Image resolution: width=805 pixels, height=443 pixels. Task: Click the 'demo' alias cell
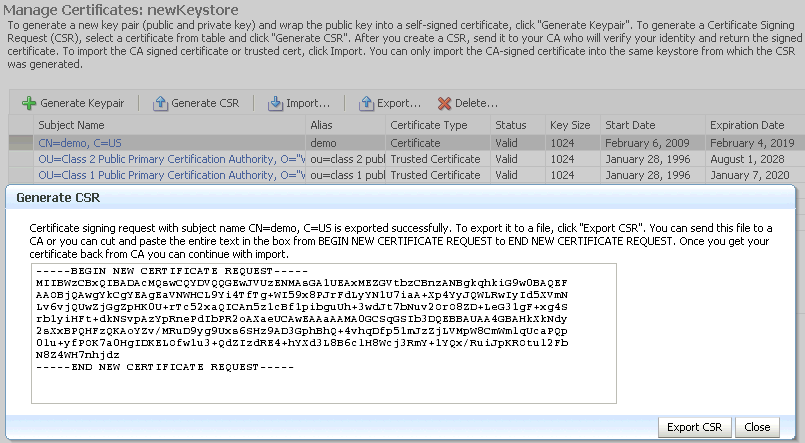point(346,143)
